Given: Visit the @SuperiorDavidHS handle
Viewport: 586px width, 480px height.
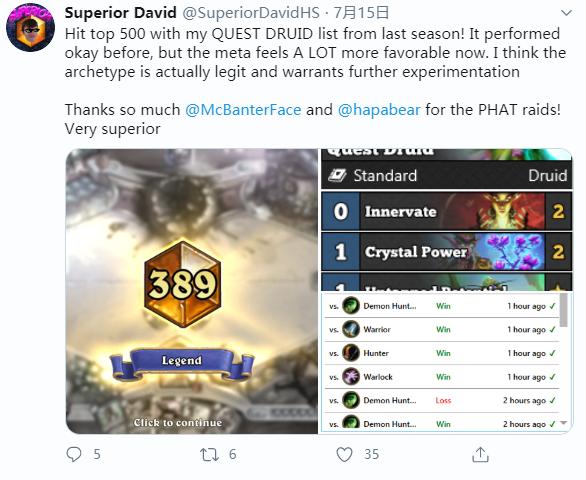Looking at the screenshot, I should (251, 13).
